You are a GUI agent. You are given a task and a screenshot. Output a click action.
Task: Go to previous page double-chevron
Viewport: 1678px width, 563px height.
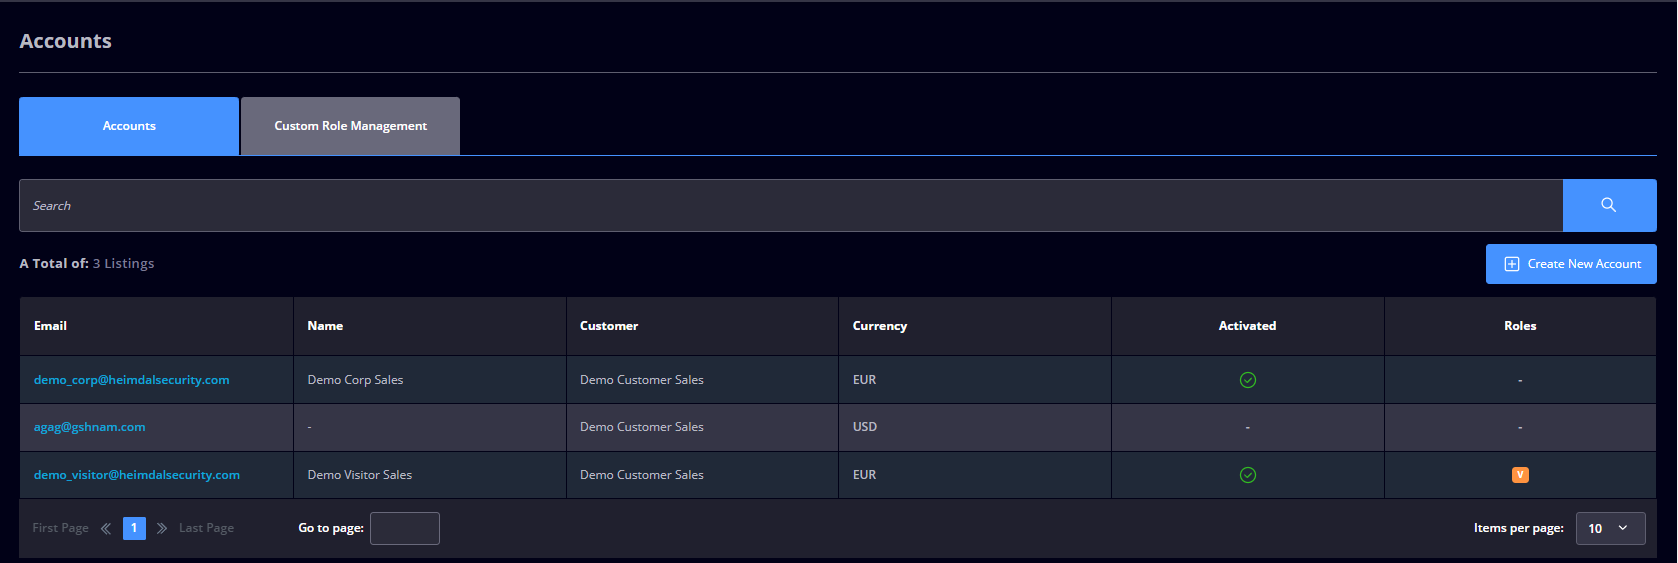tap(106, 528)
